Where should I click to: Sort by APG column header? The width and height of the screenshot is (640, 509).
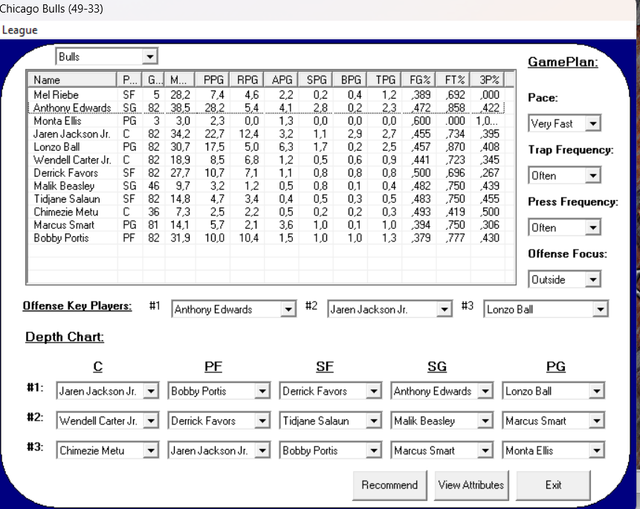(x=281, y=80)
